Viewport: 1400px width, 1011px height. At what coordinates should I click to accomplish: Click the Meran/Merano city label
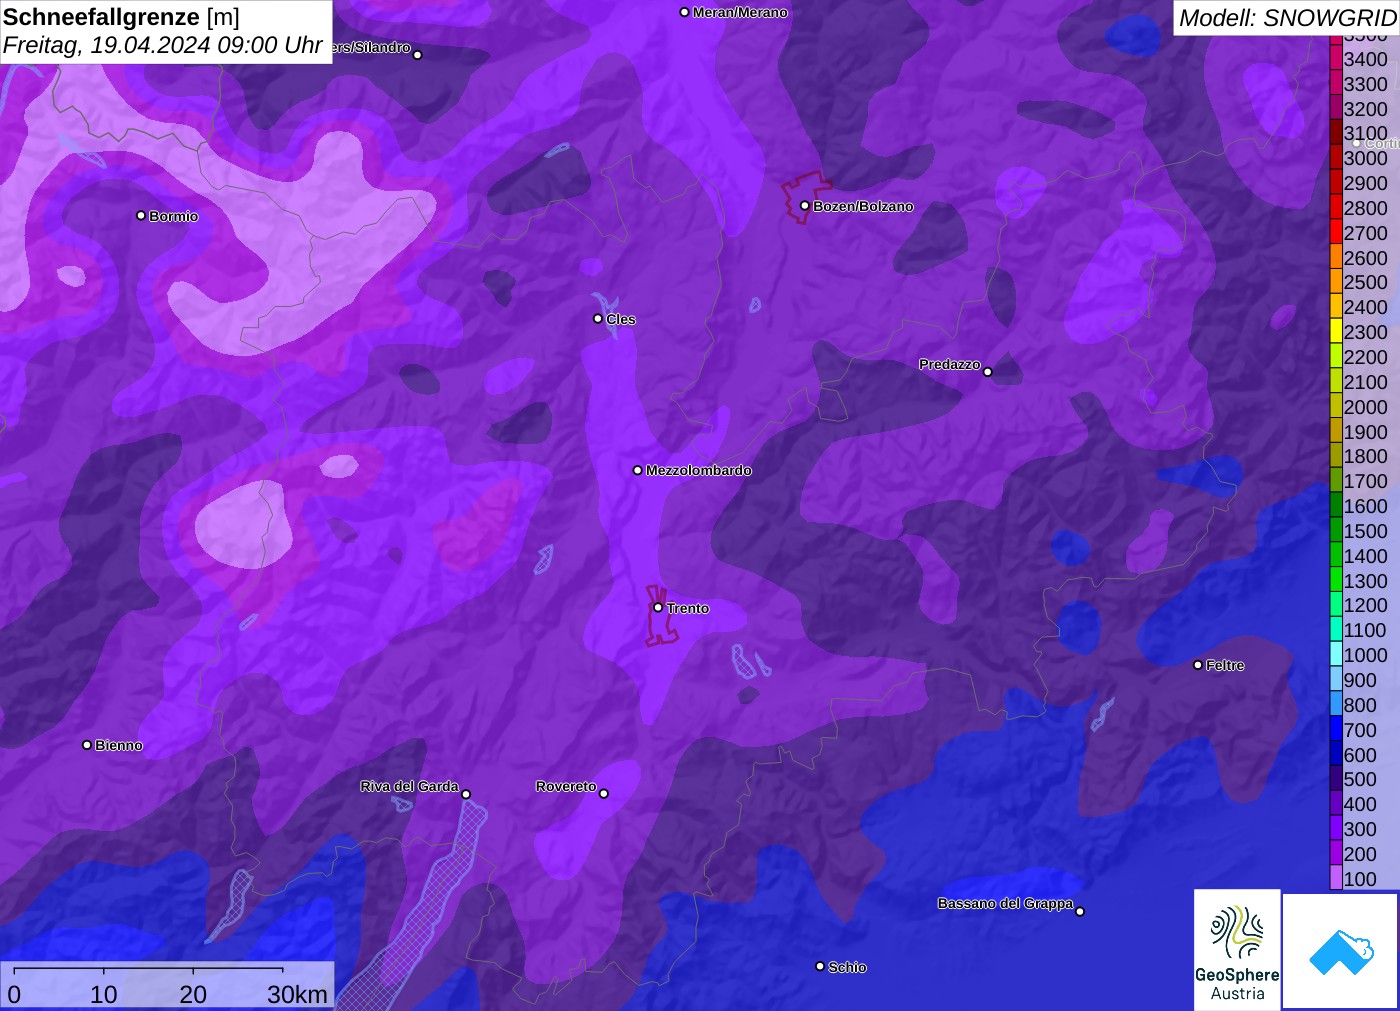(740, 12)
